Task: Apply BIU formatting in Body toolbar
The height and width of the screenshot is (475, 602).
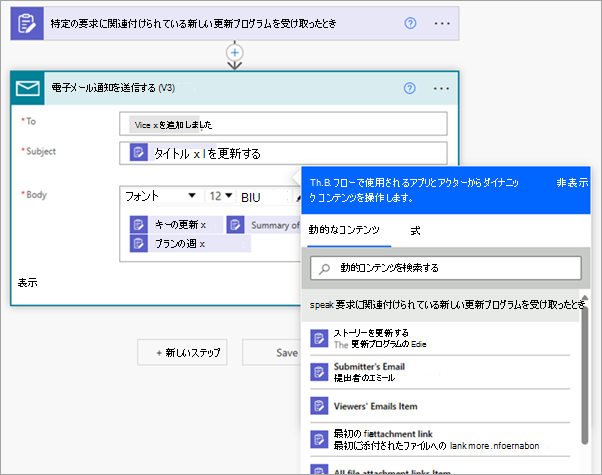Action: click(251, 197)
